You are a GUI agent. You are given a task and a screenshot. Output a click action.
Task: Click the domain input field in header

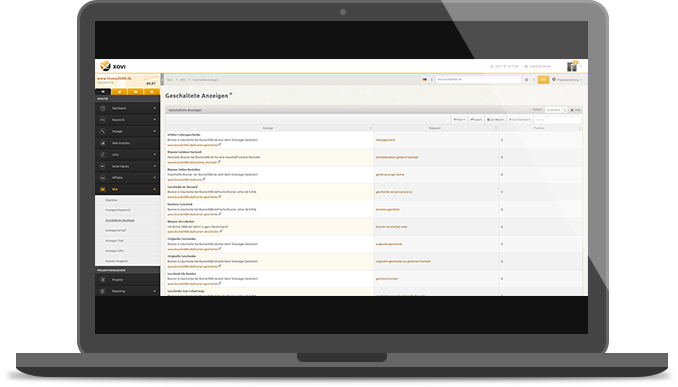478,80
